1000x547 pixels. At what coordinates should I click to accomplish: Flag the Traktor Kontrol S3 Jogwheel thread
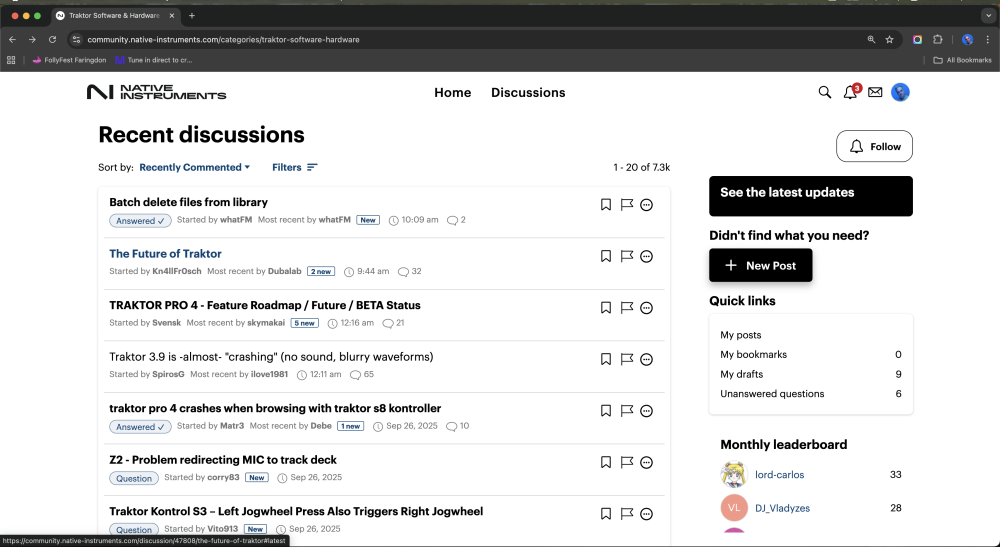click(626, 514)
